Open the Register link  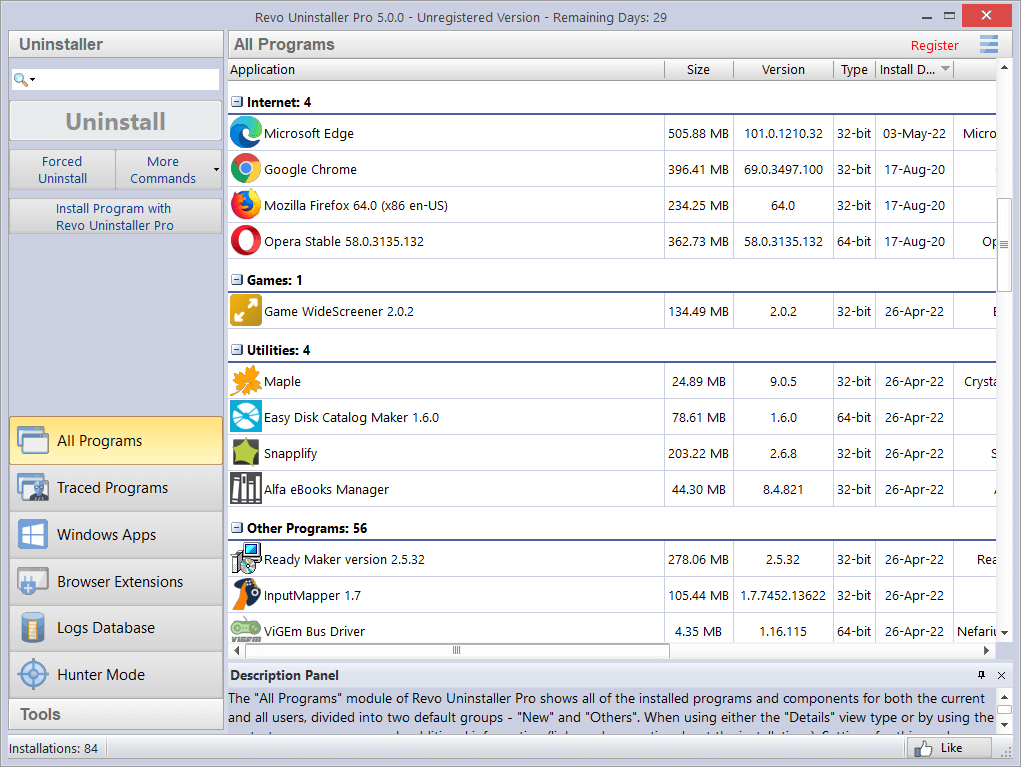tap(934, 45)
